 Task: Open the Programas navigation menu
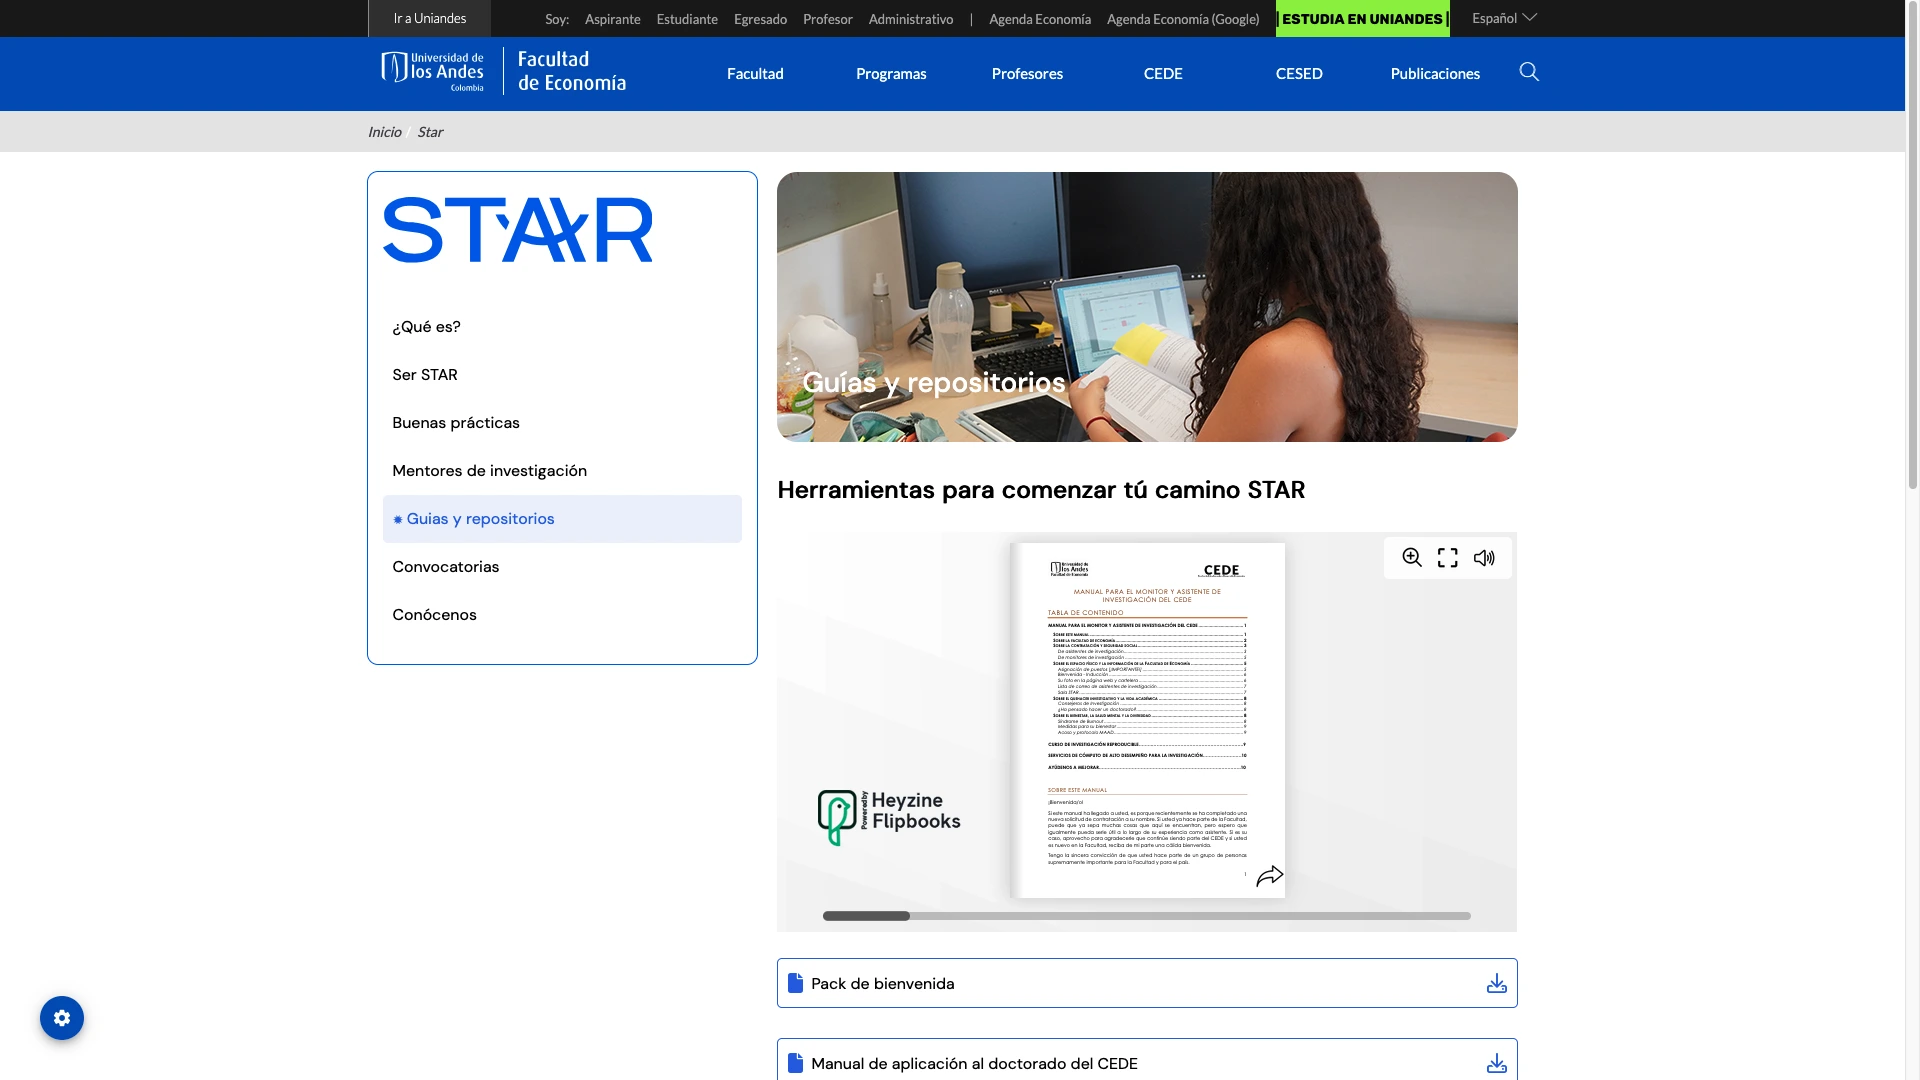(x=891, y=74)
